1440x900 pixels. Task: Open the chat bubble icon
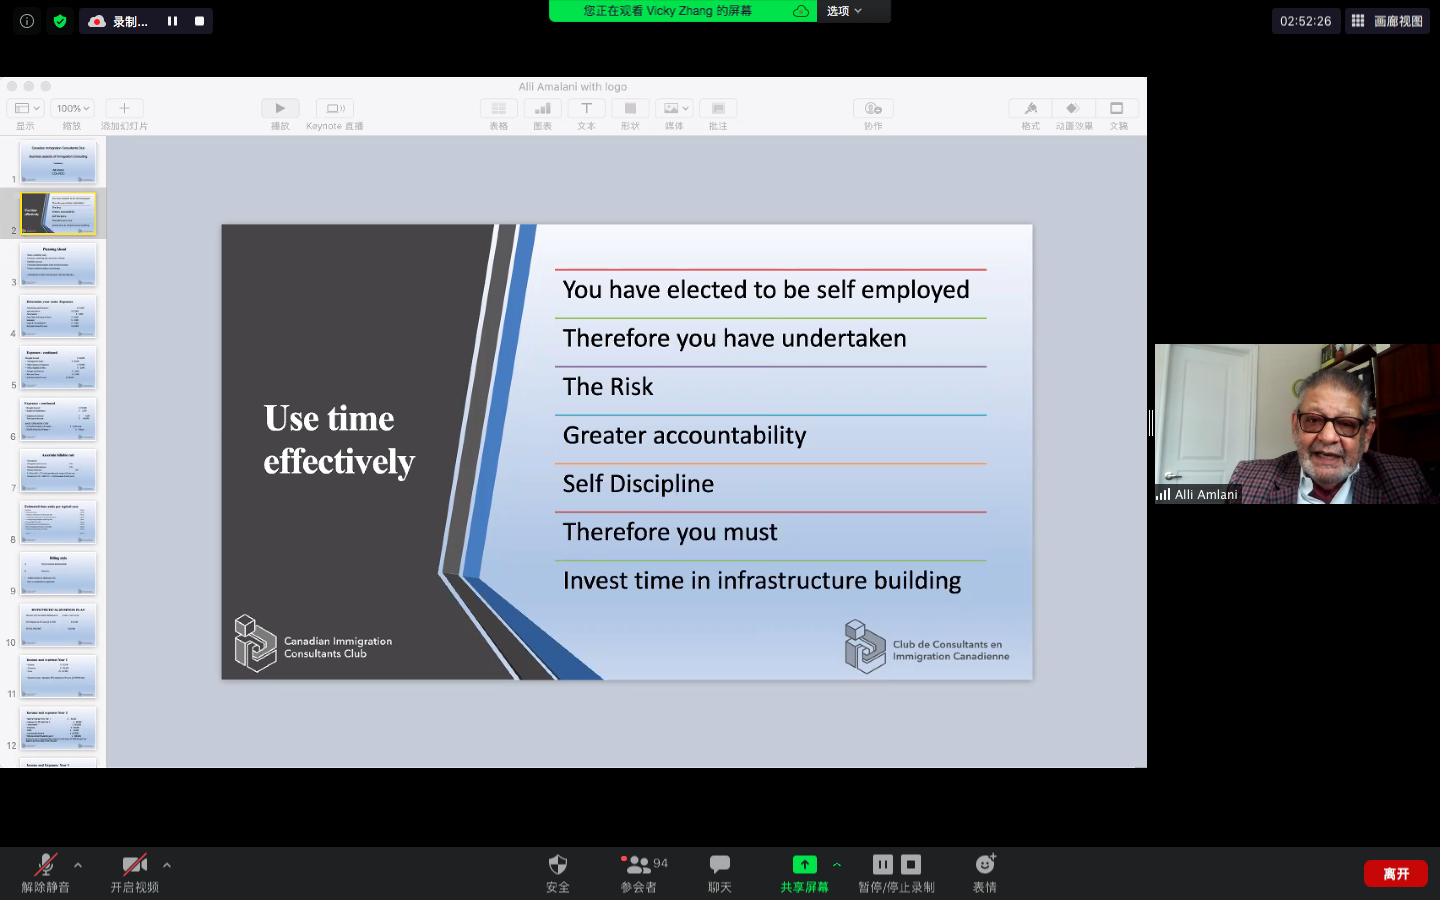[720, 864]
